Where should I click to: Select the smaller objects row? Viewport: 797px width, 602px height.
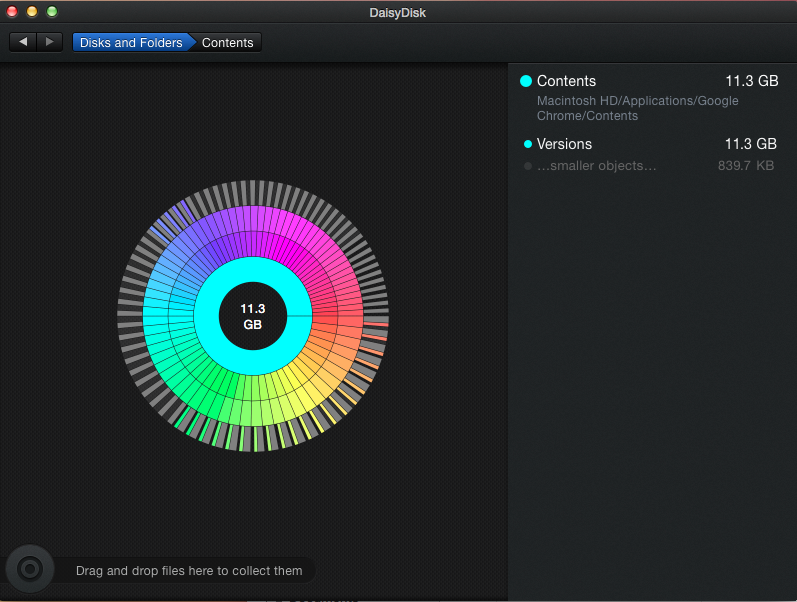coord(650,166)
